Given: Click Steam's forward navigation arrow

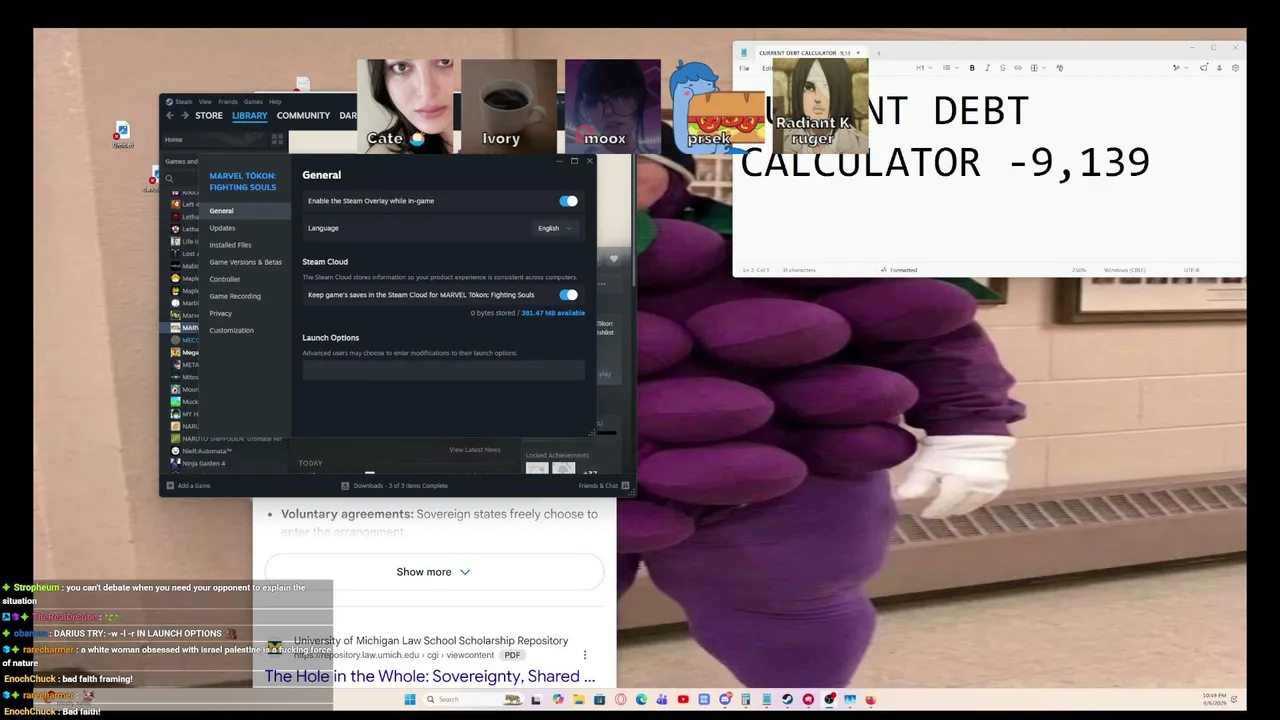Looking at the screenshot, I should click(x=184, y=116).
